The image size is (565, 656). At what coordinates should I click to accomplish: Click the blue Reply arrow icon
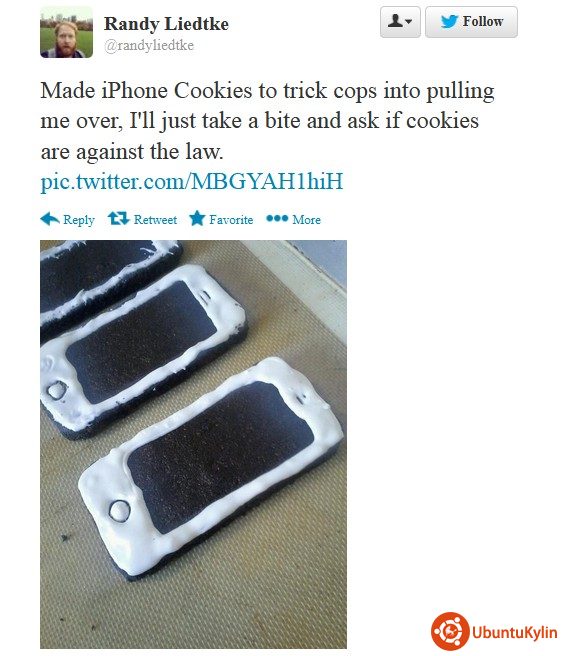[x=50, y=219]
